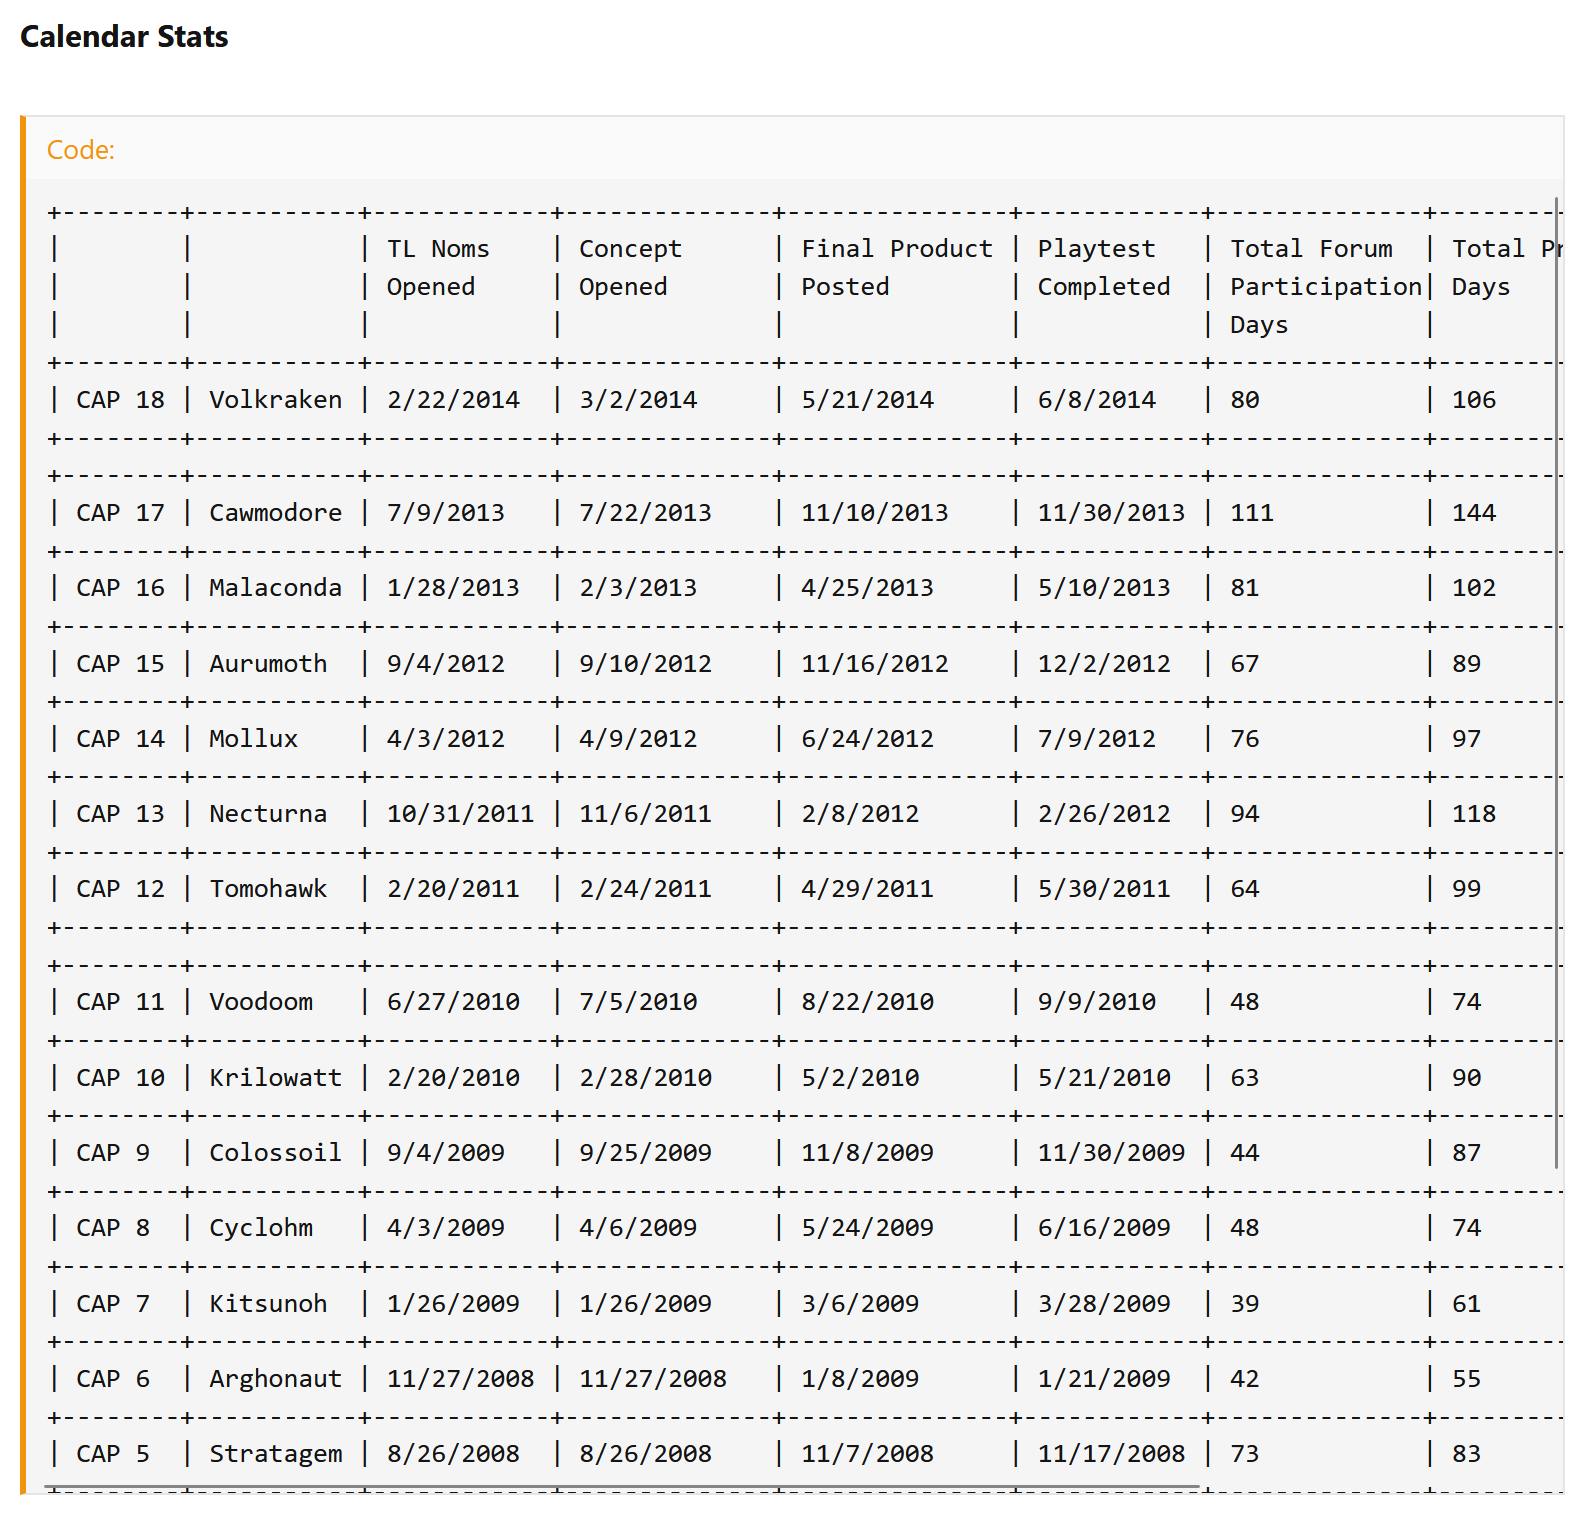Click the date "2/26/2012"
The image size is (1582, 1522).
tap(1103, 814)
